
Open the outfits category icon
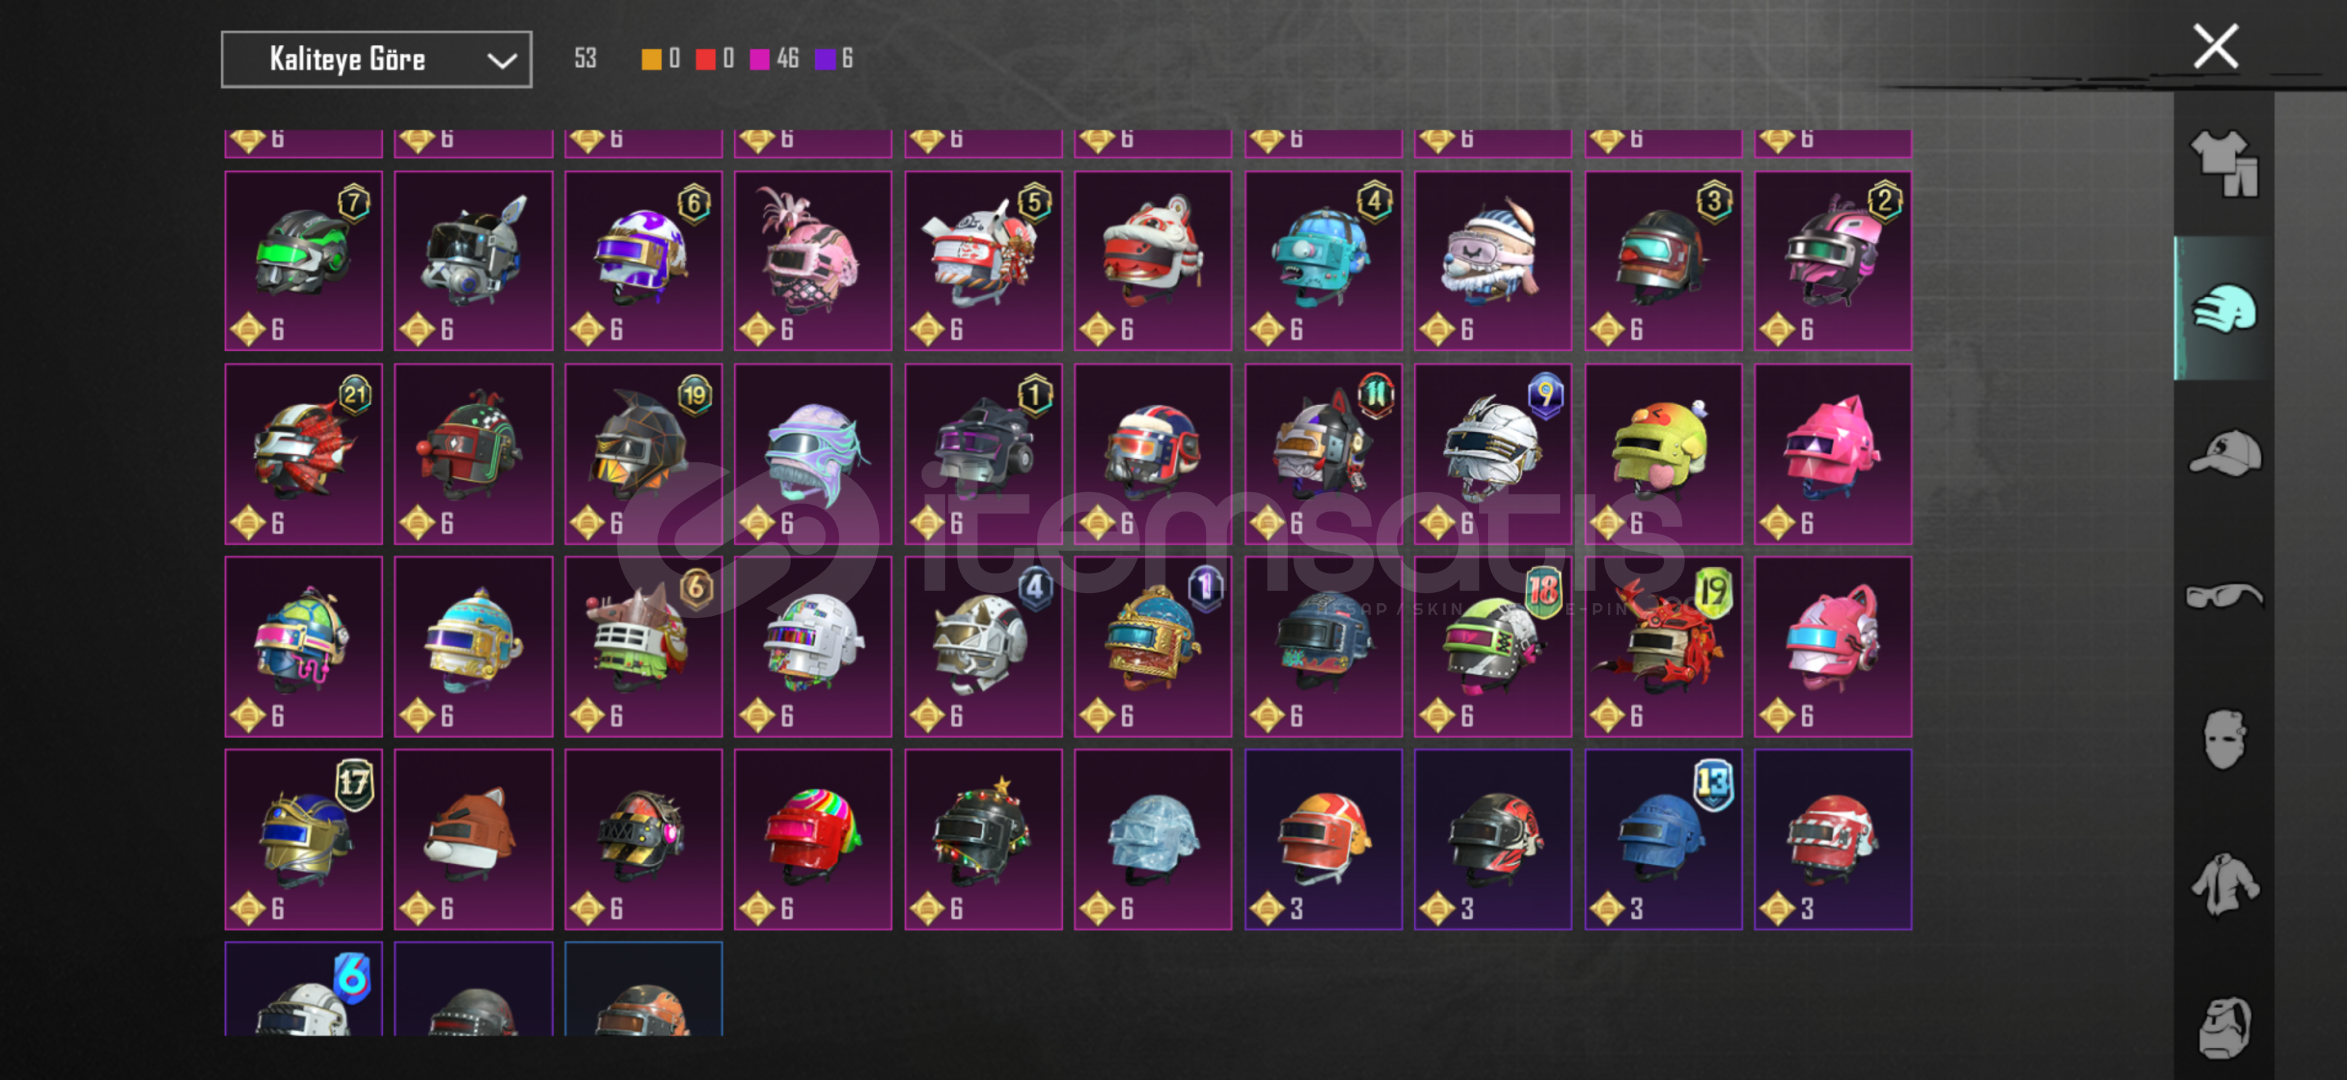click(2224, 164)
